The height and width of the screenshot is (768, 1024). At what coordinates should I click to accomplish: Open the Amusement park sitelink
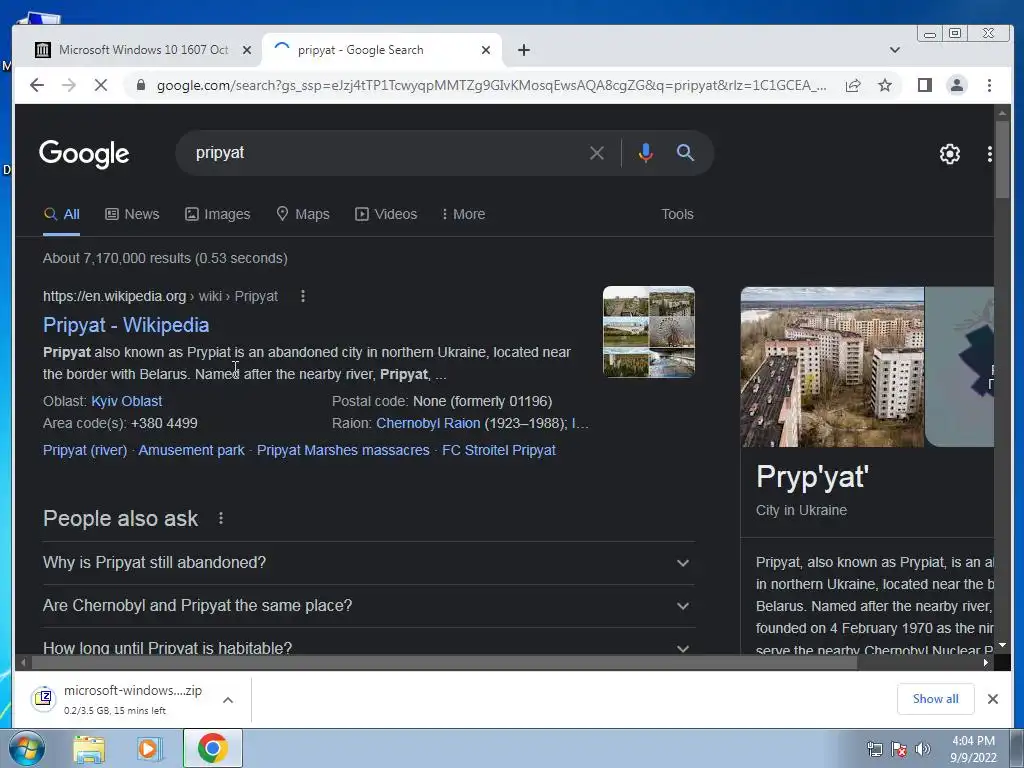191,450
